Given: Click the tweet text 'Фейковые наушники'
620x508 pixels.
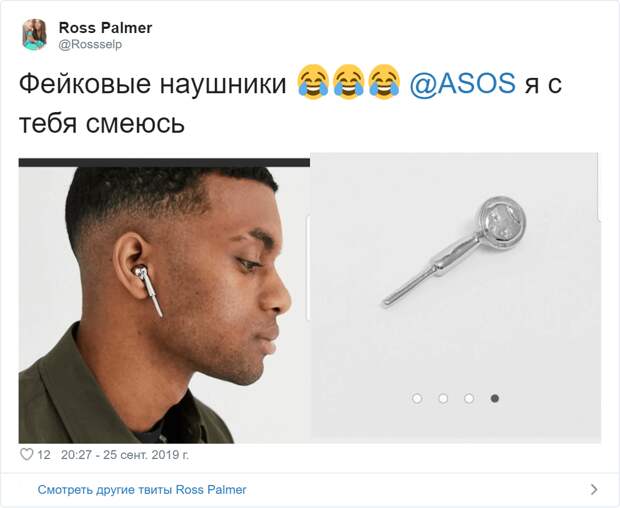Looking at the screenshot, I should [153, 84].
